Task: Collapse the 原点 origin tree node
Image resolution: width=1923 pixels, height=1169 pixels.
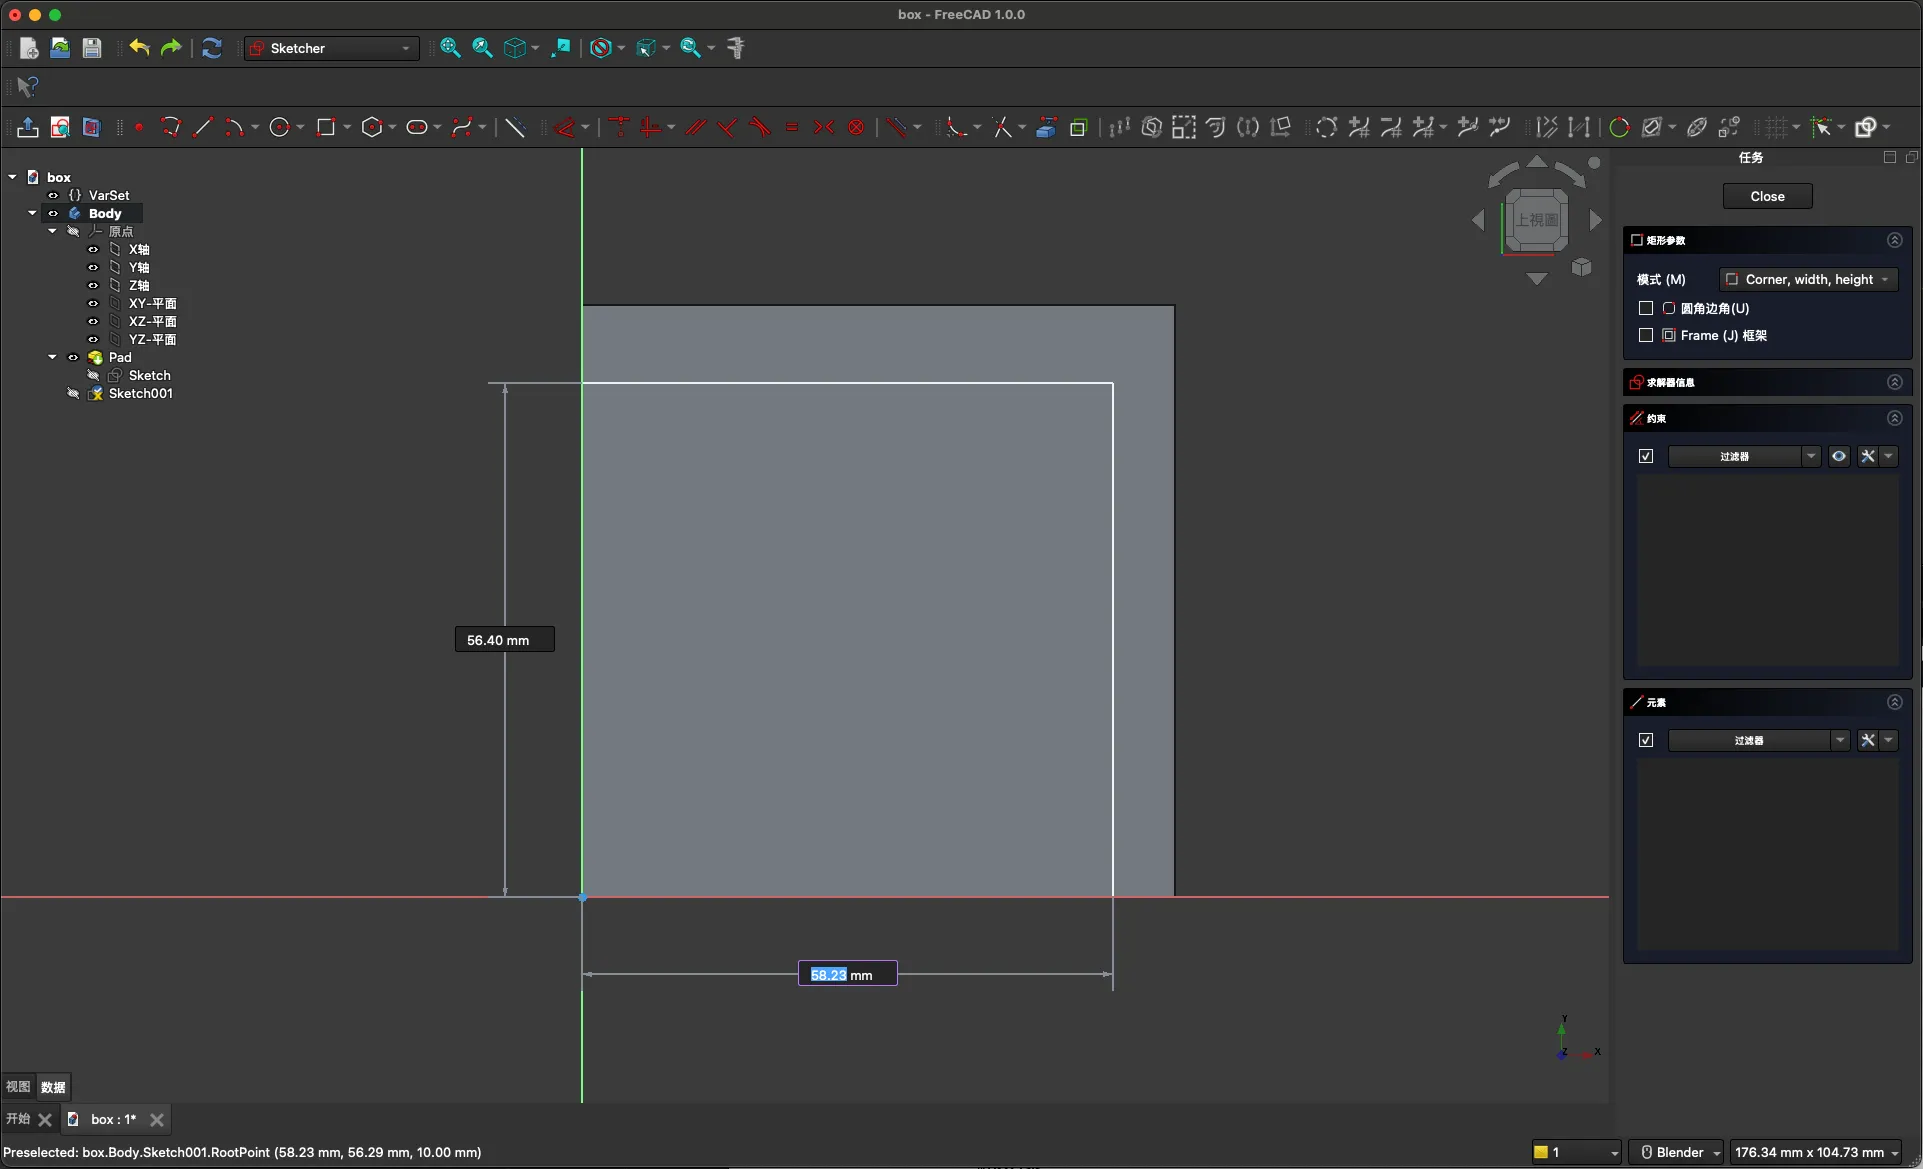Action: (x=52, y=231)
